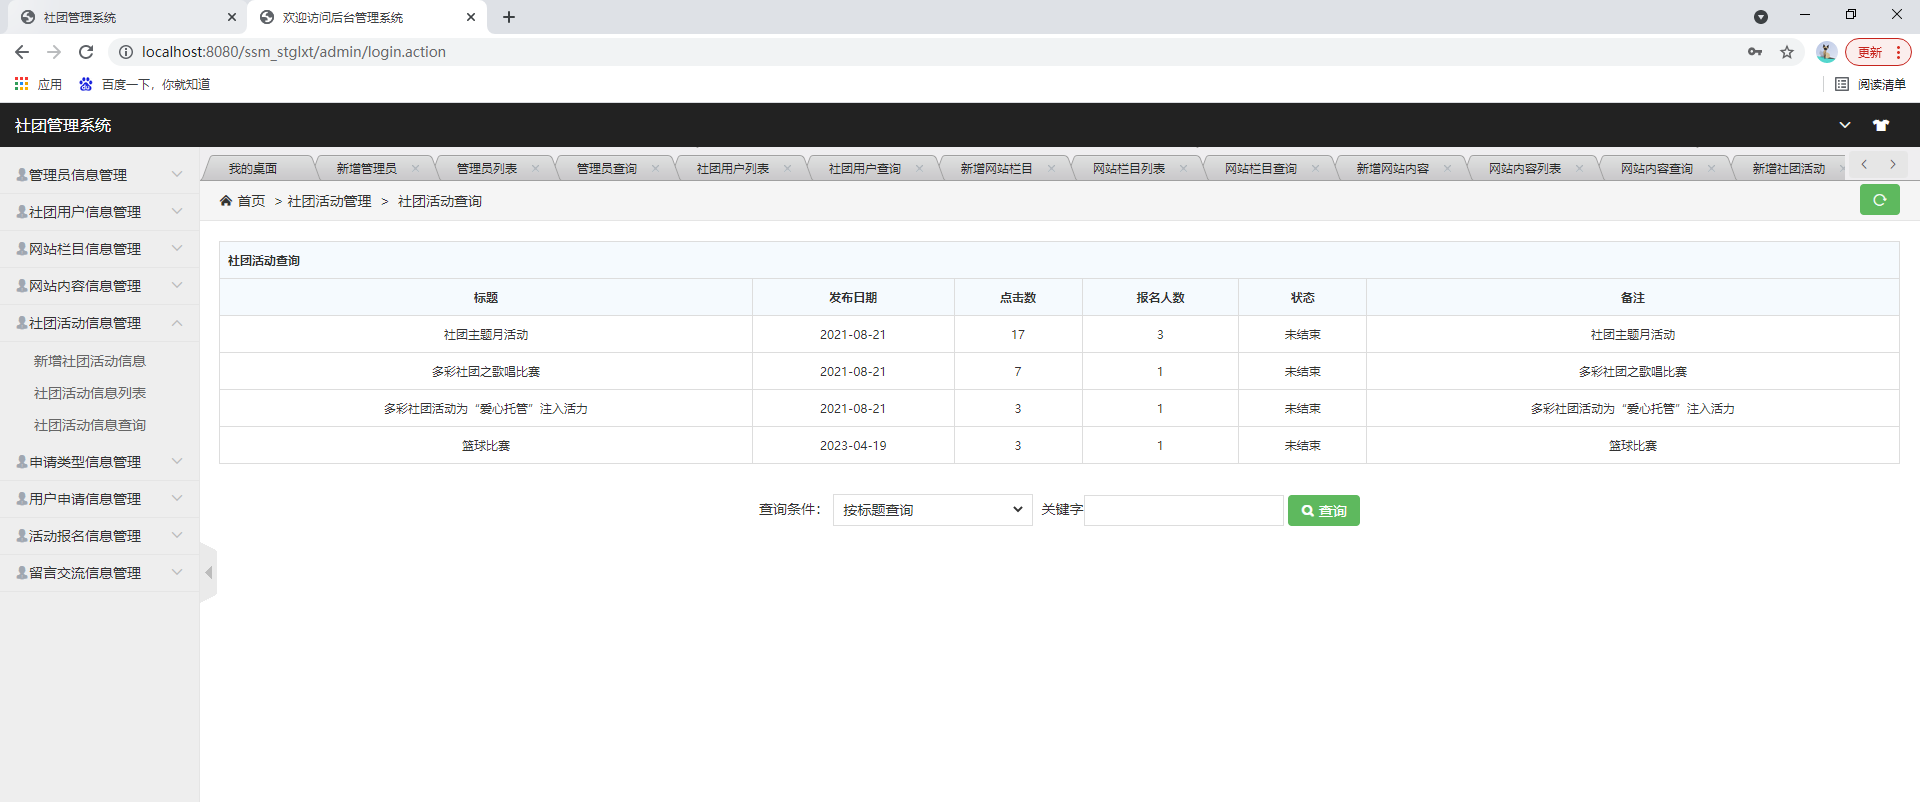The image size is (1920, 802).
Task: Click the 点击数 column header
Action: point(1018,297)
